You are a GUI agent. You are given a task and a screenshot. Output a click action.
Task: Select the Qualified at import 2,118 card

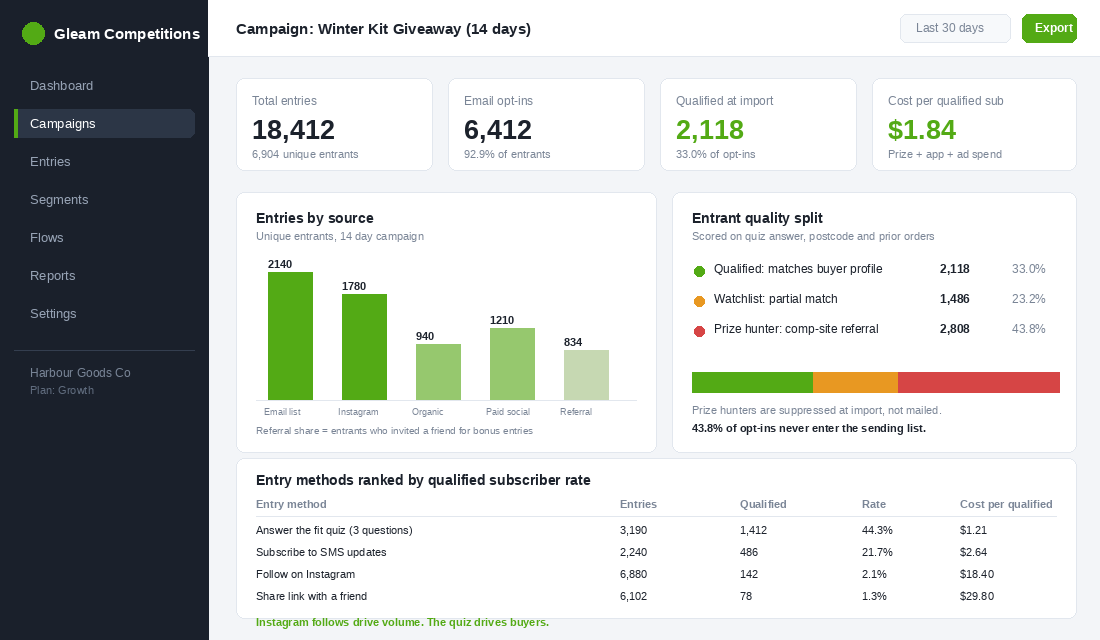(758, 124)
